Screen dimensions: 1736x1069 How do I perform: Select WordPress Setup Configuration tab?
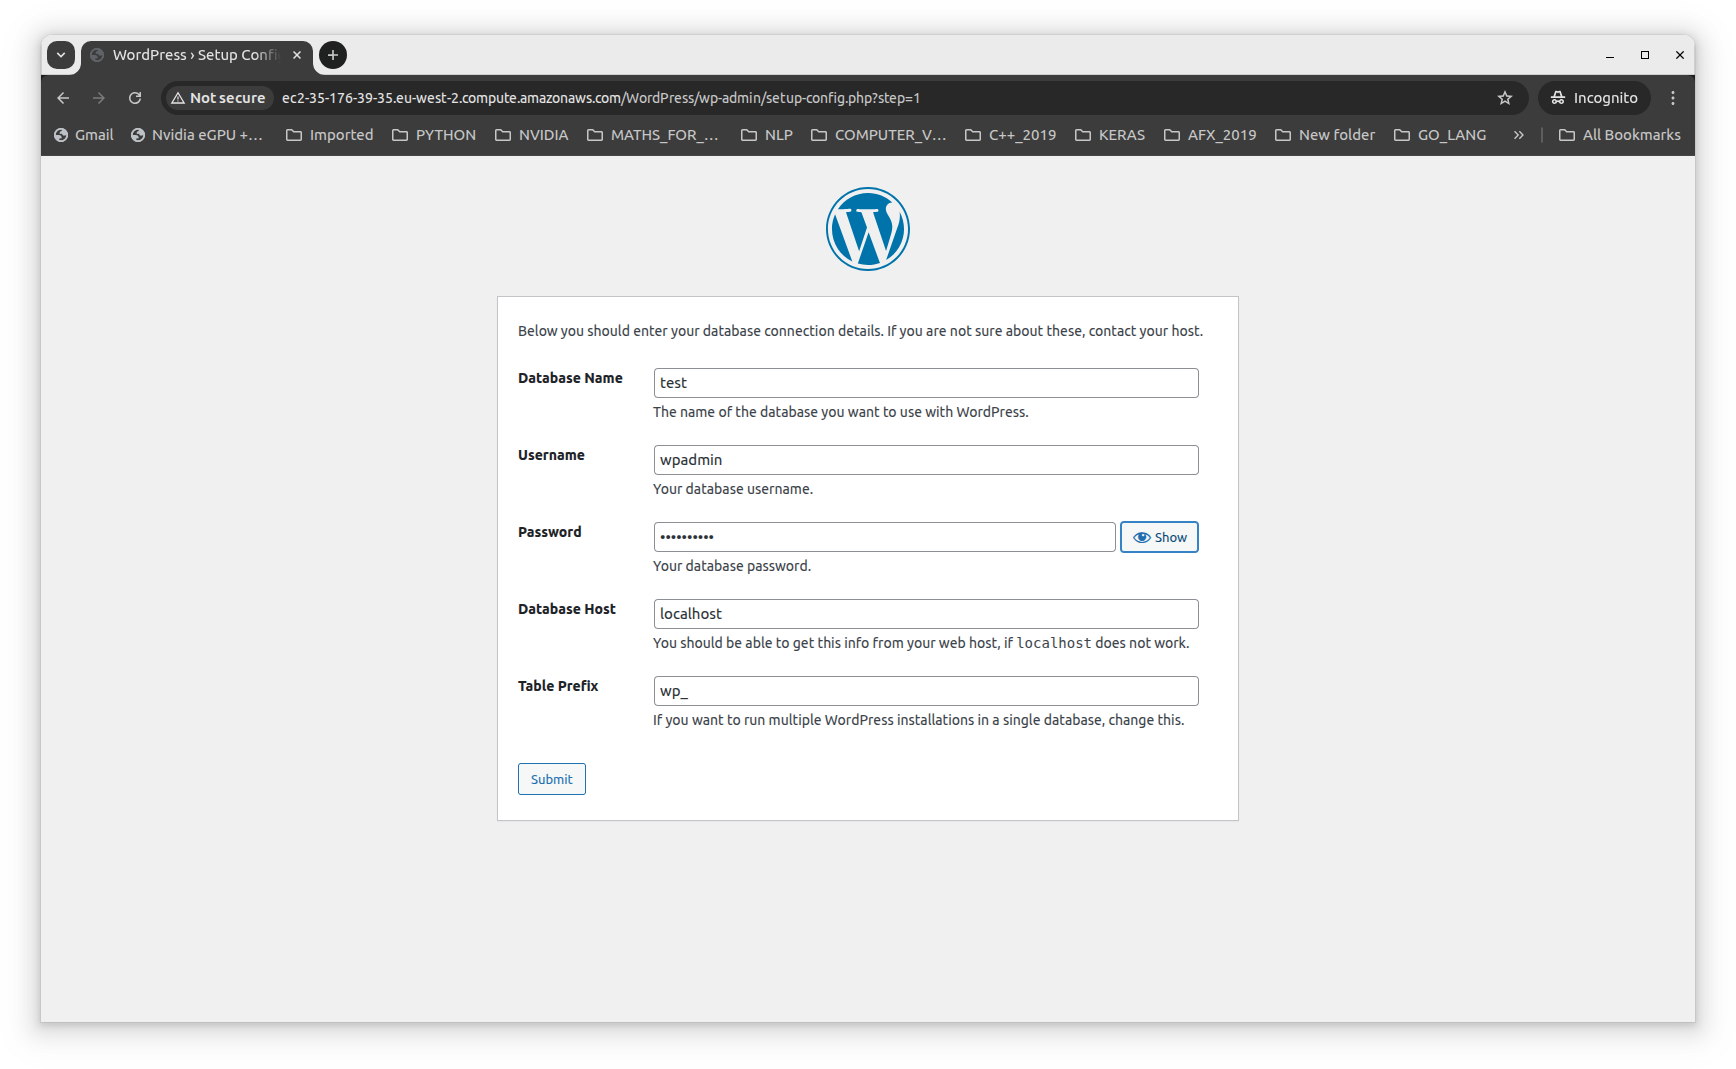click(196, 55)
